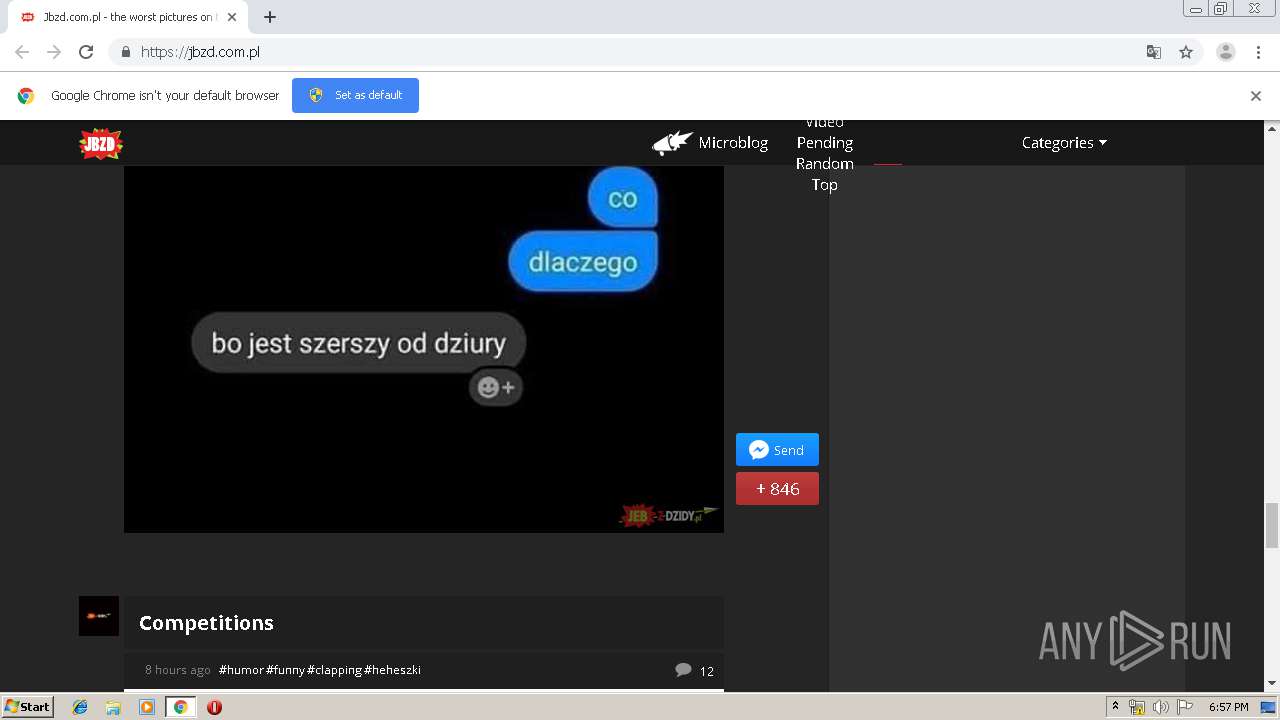Image resolution: width=1280 pixels, height=720 pixels.
Task: Open the #clapping tag
Action: pos(334,670)
